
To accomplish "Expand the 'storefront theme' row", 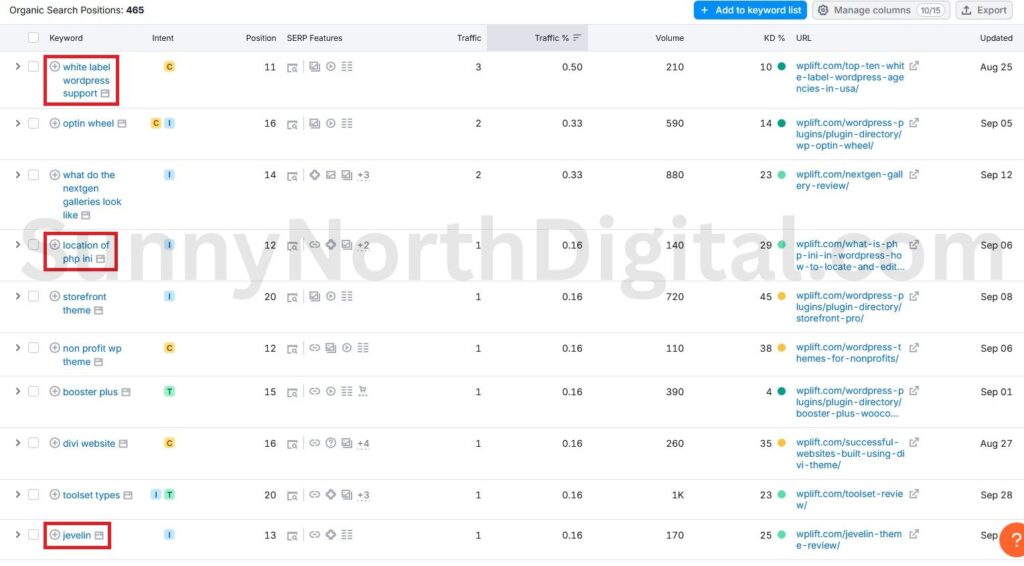I will point(18,296).
